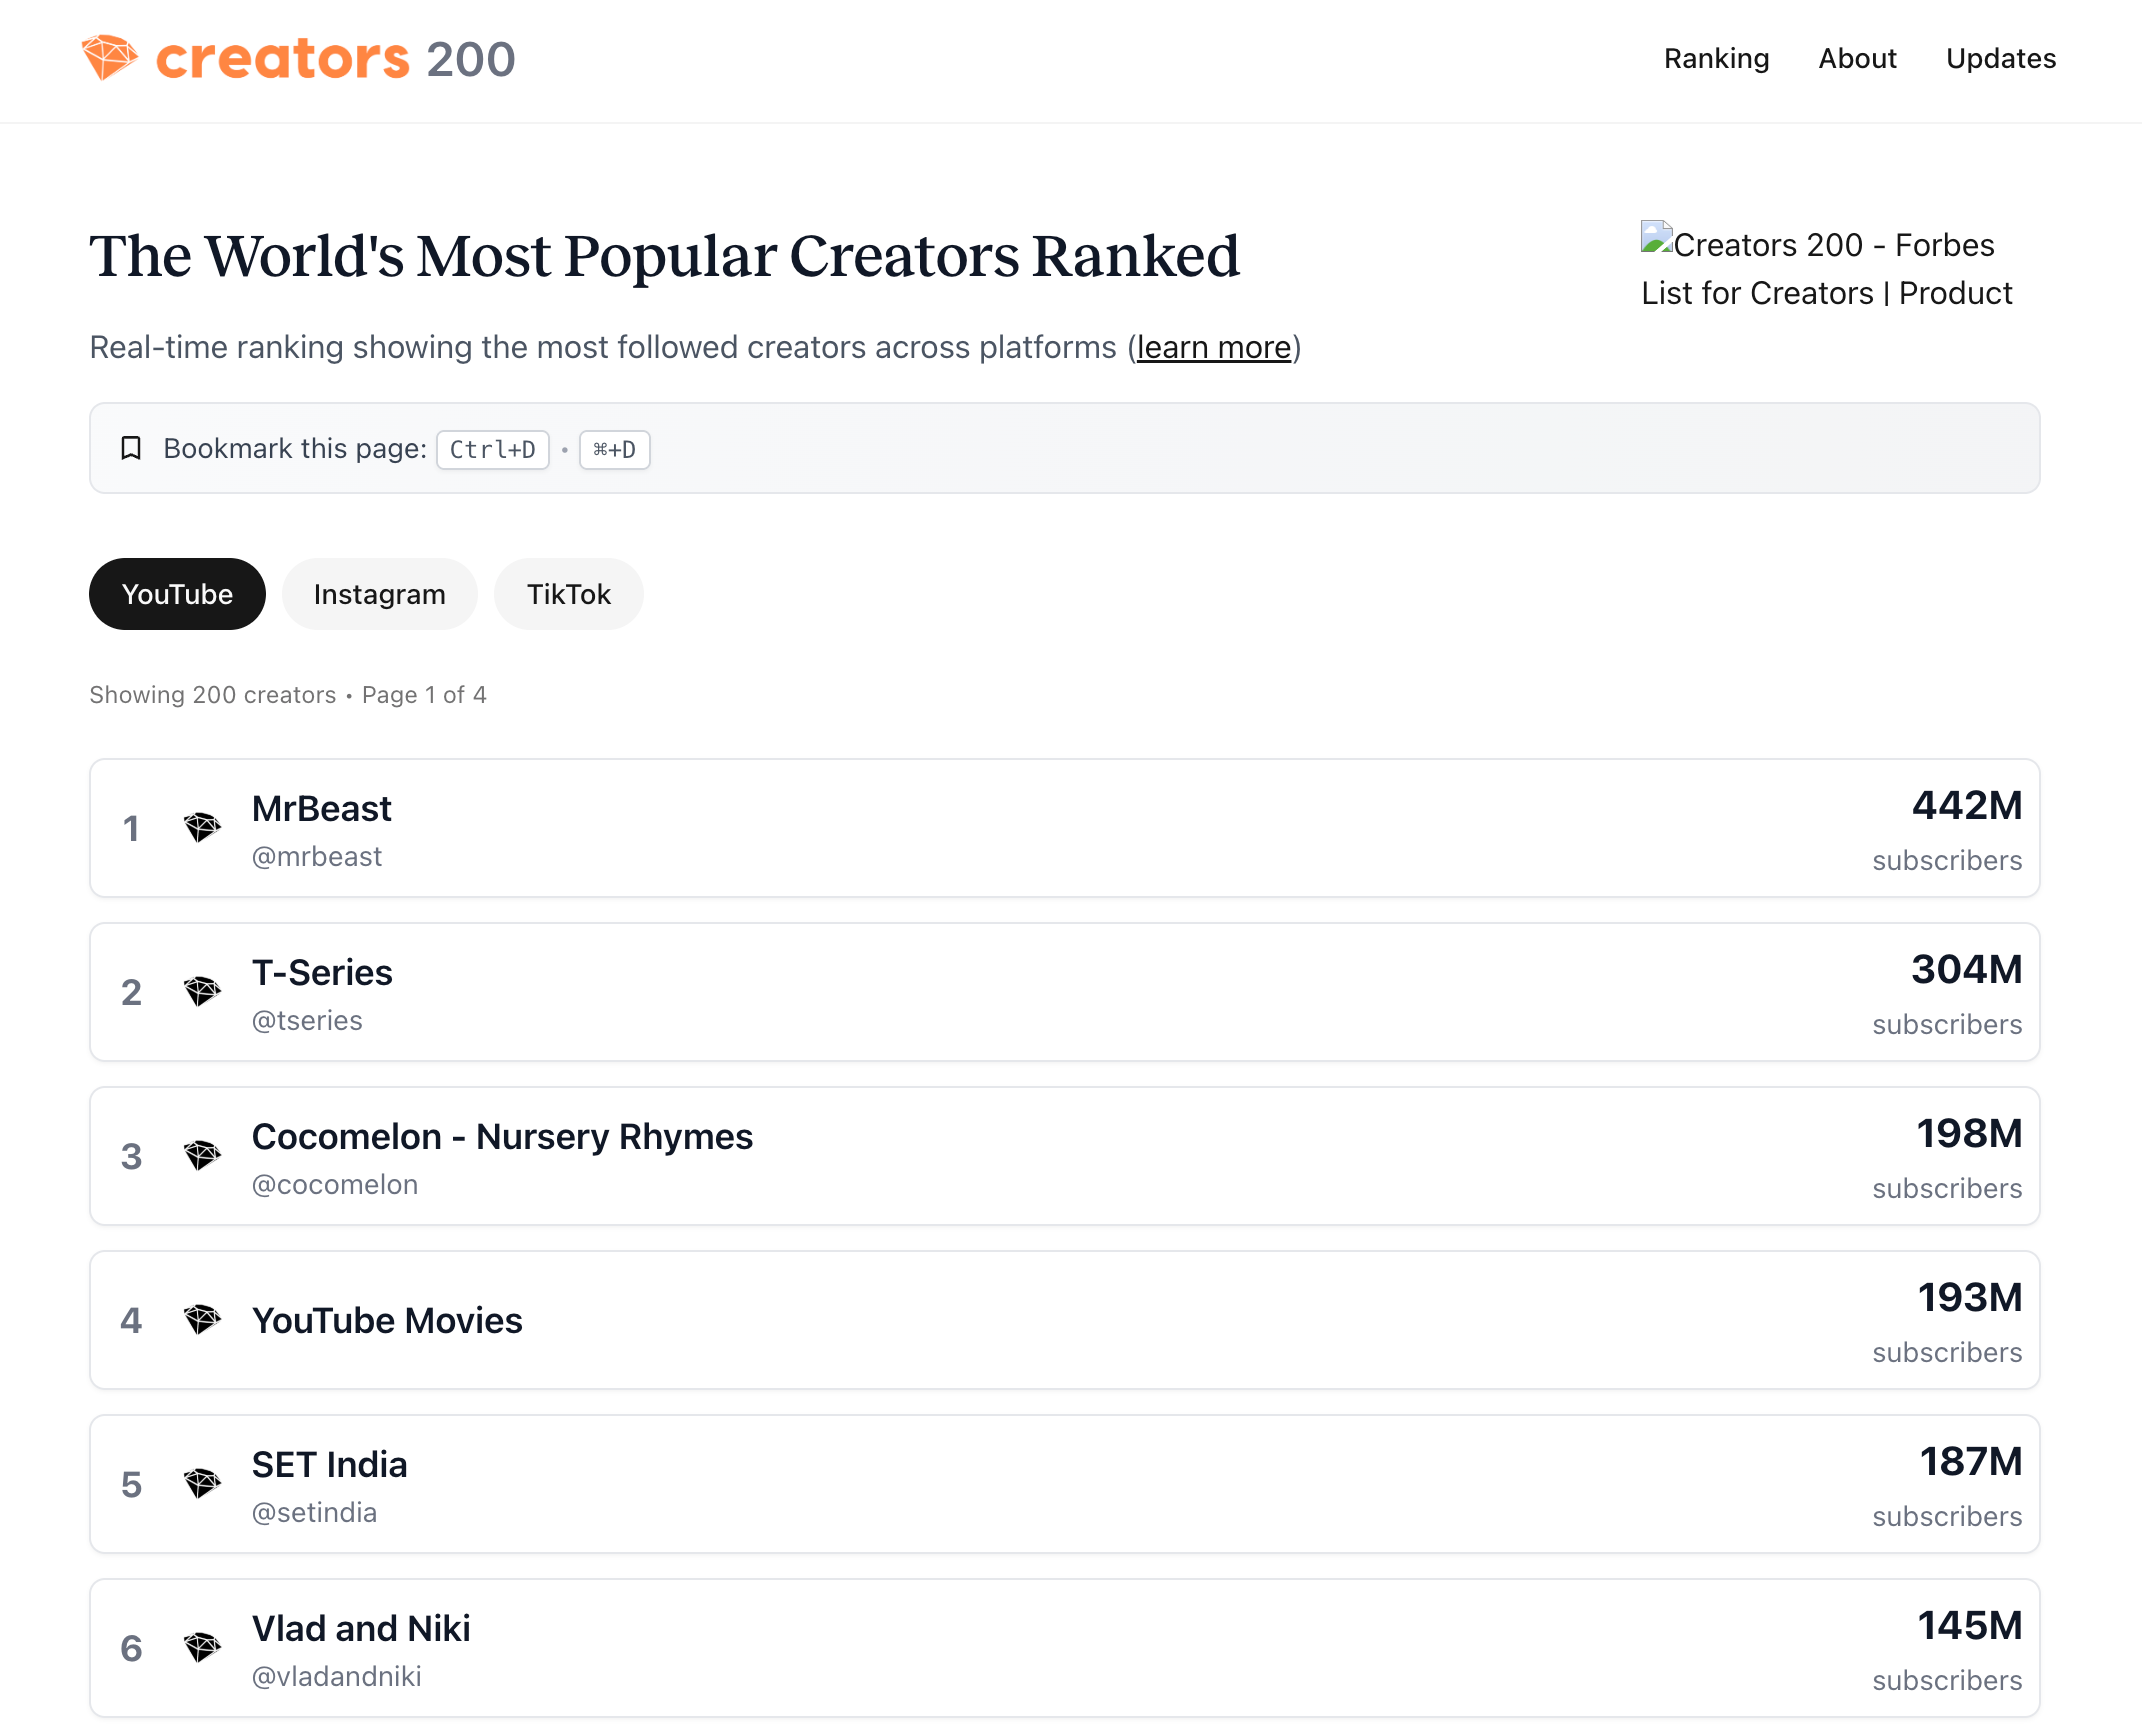Click the @tseries channel handle
The width and height of the screenshot is (2142, 1736).
[x=307, y=1021]
